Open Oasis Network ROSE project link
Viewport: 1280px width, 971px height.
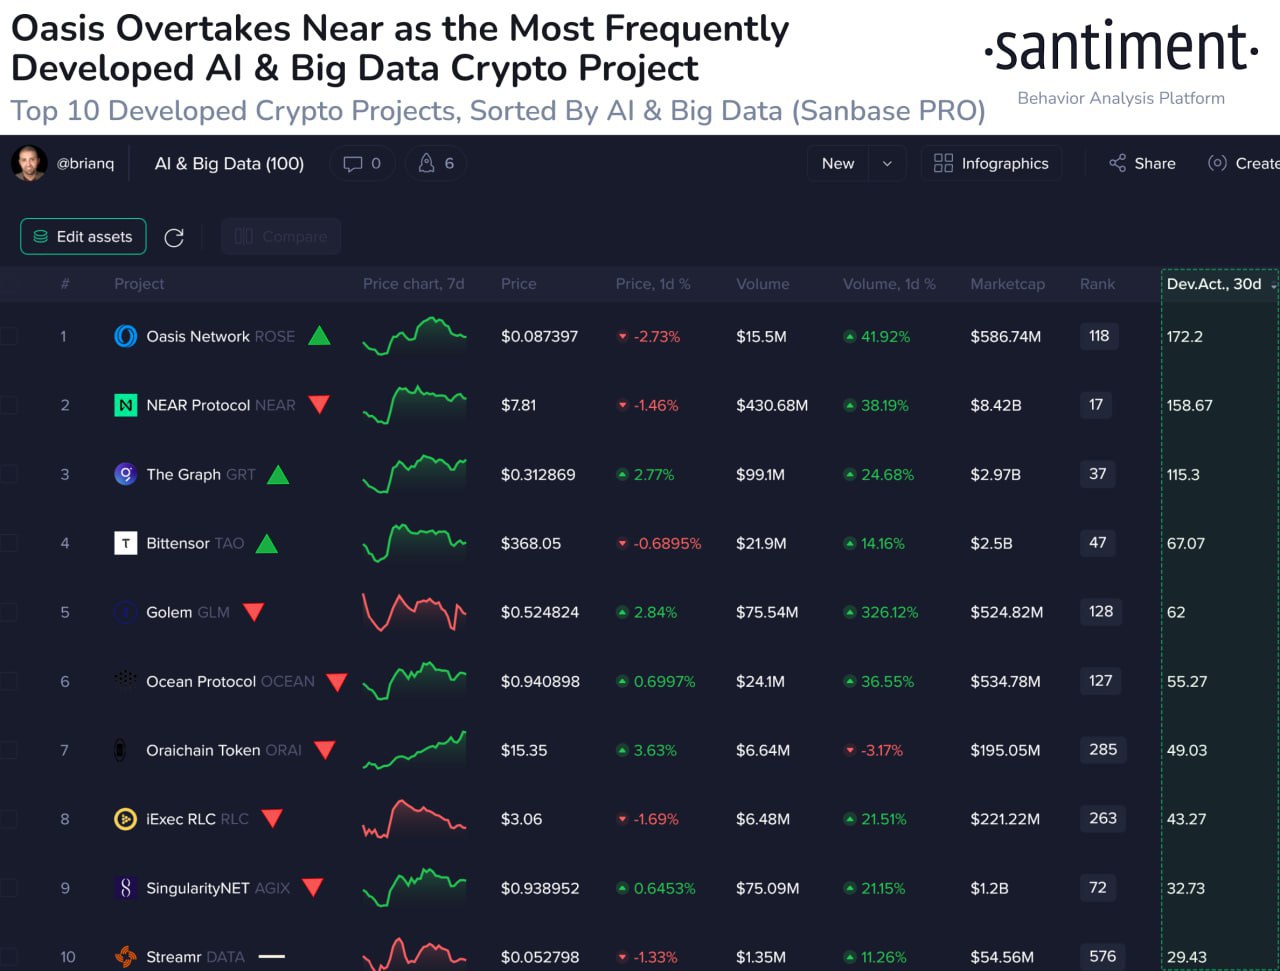pyautogui.click(x=221, y=336)
